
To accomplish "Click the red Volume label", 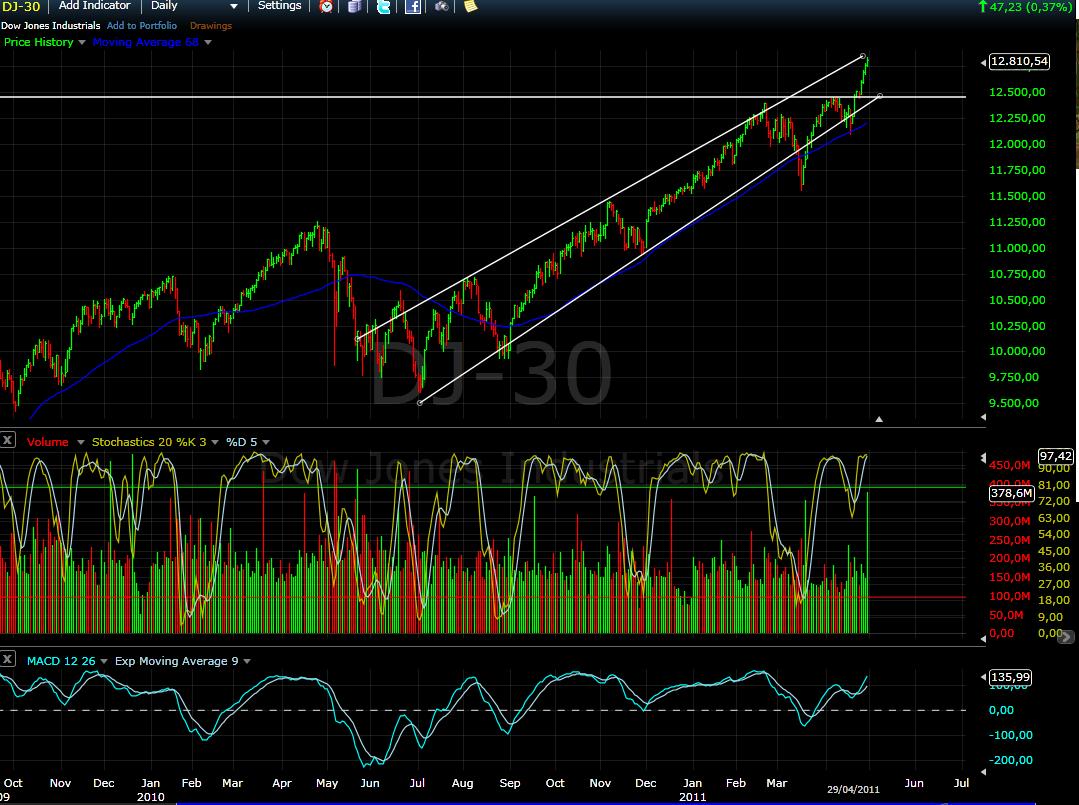I will [47, 442].
